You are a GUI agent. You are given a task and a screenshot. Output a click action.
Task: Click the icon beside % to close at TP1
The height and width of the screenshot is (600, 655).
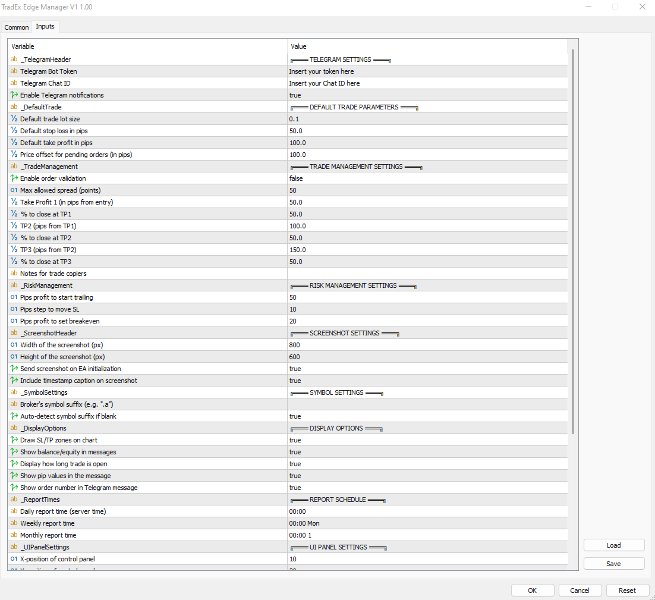(x=14, y=214)
